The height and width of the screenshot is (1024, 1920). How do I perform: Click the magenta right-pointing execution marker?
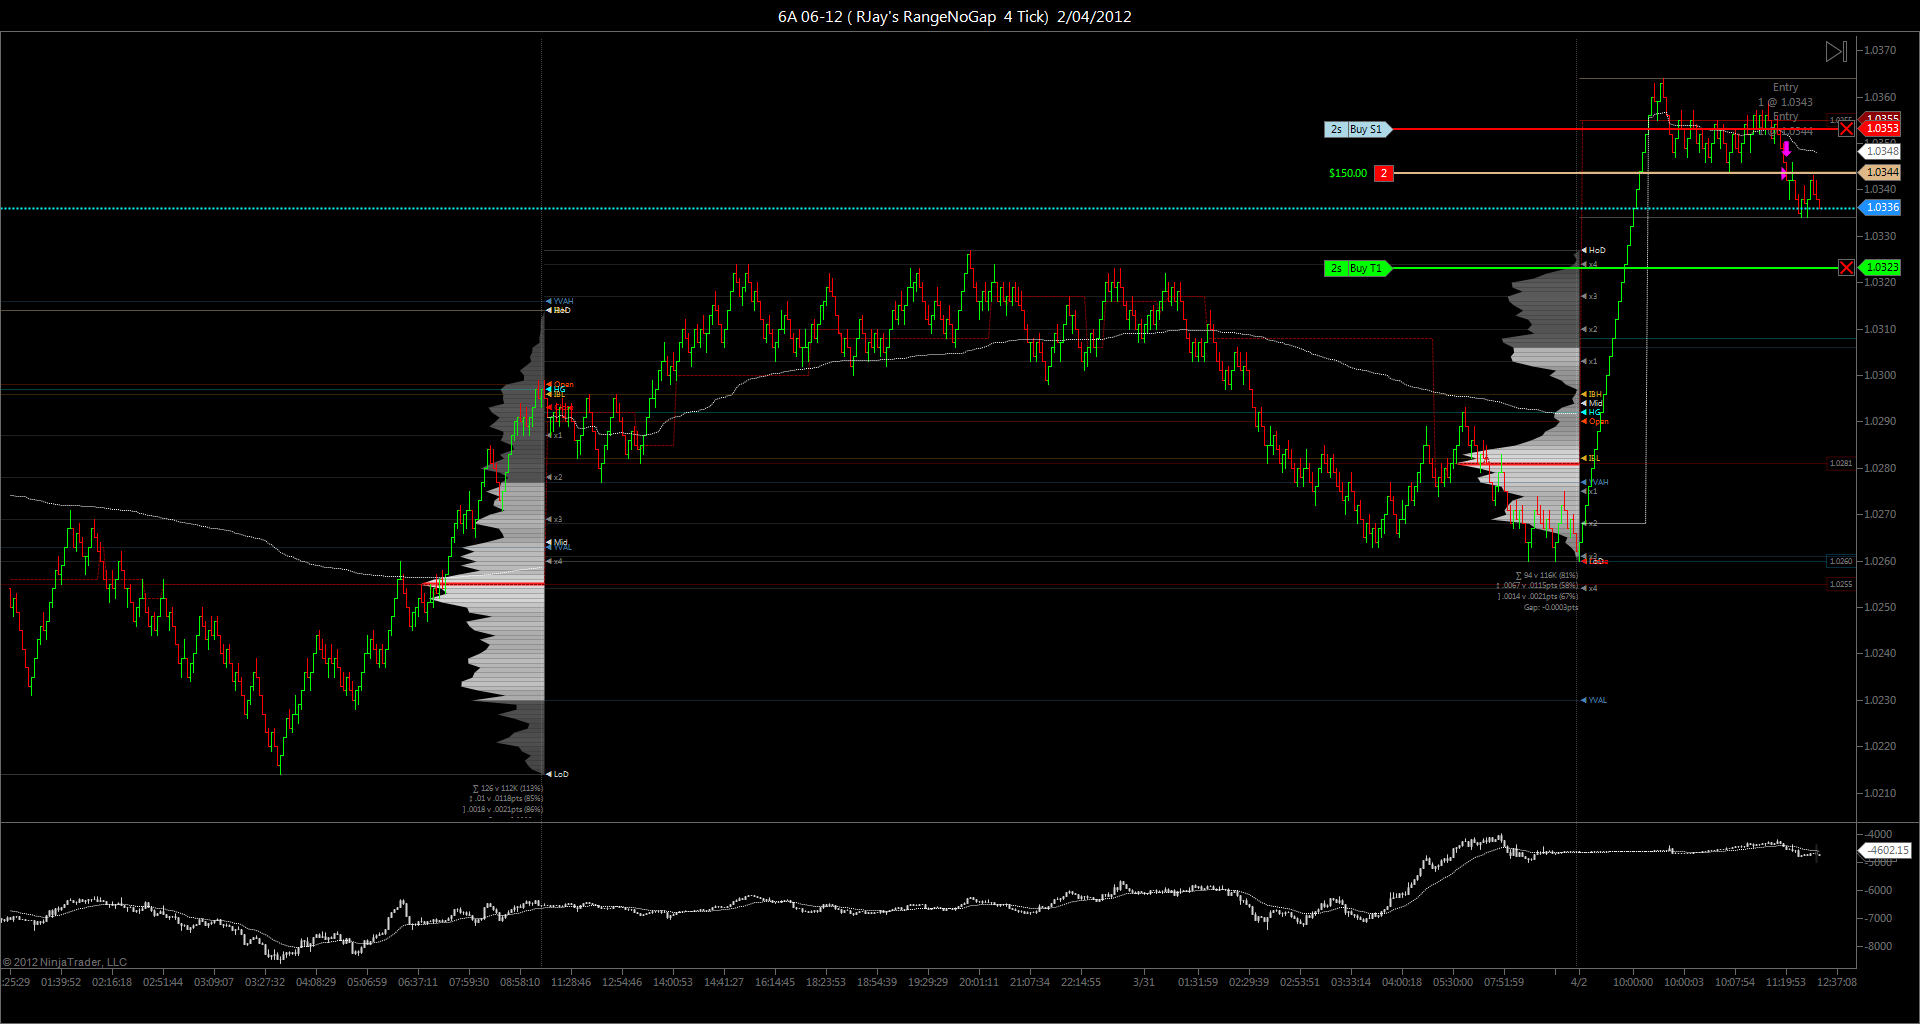1785,174
